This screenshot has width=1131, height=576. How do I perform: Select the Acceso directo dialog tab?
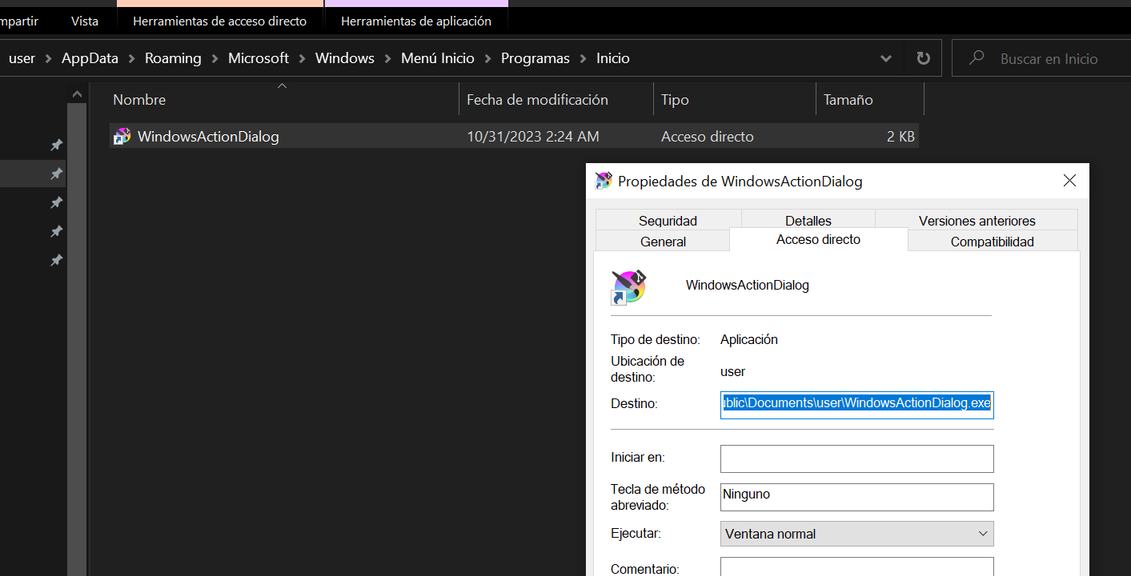(818, 239)
